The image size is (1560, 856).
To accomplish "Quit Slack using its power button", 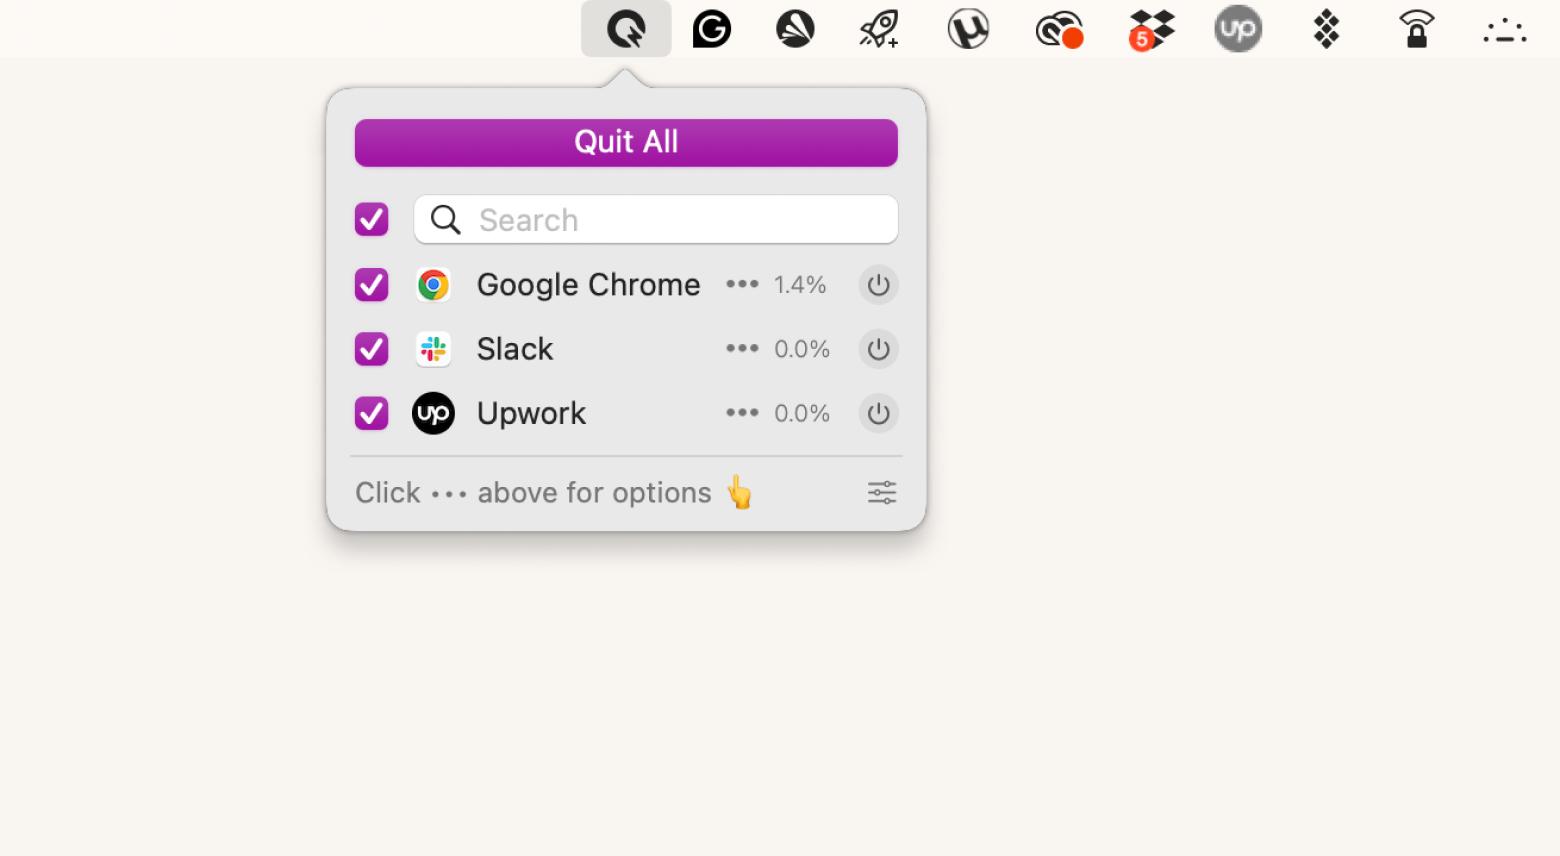I will point(878,349).
